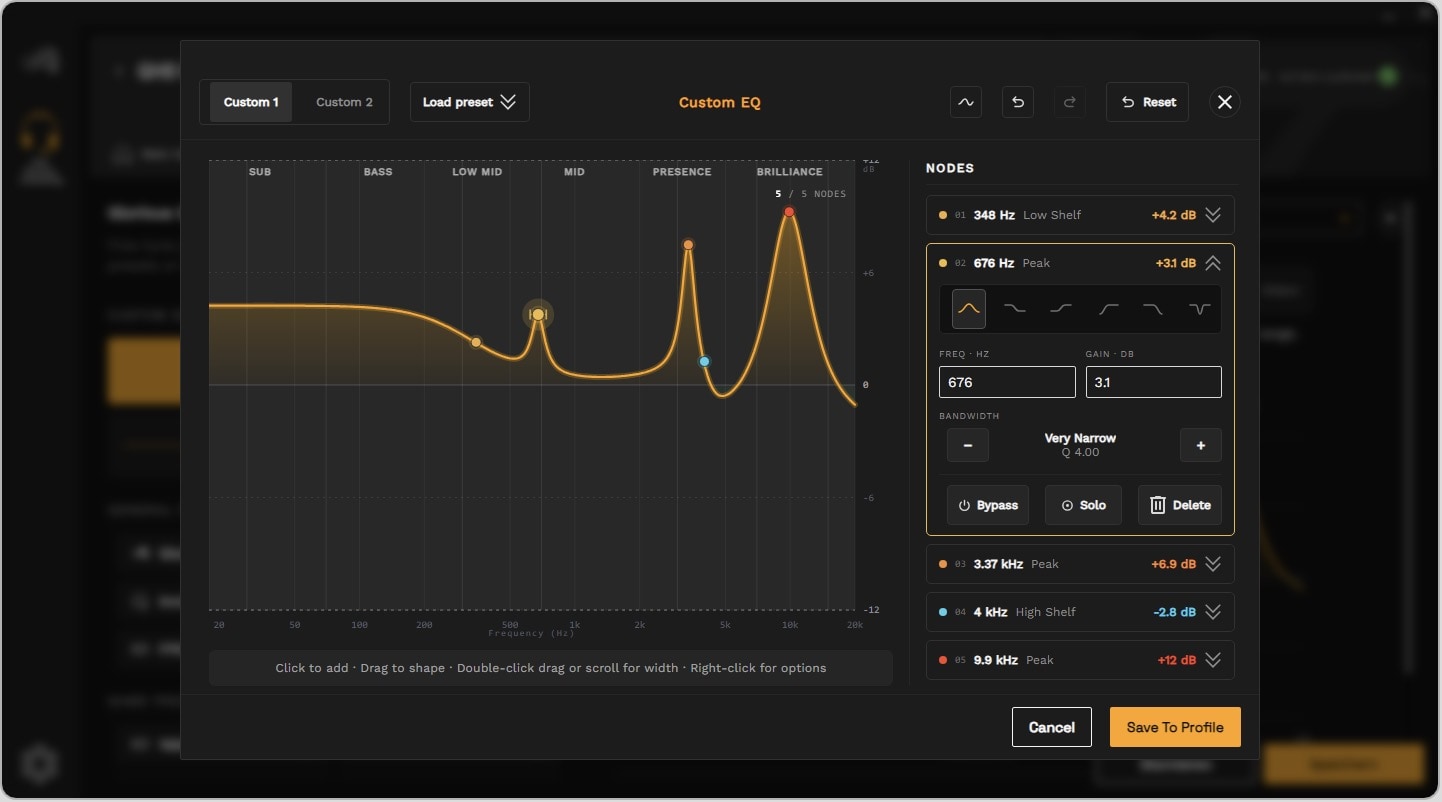Increase bandwidth with the plus button

tap(1201, 445)
